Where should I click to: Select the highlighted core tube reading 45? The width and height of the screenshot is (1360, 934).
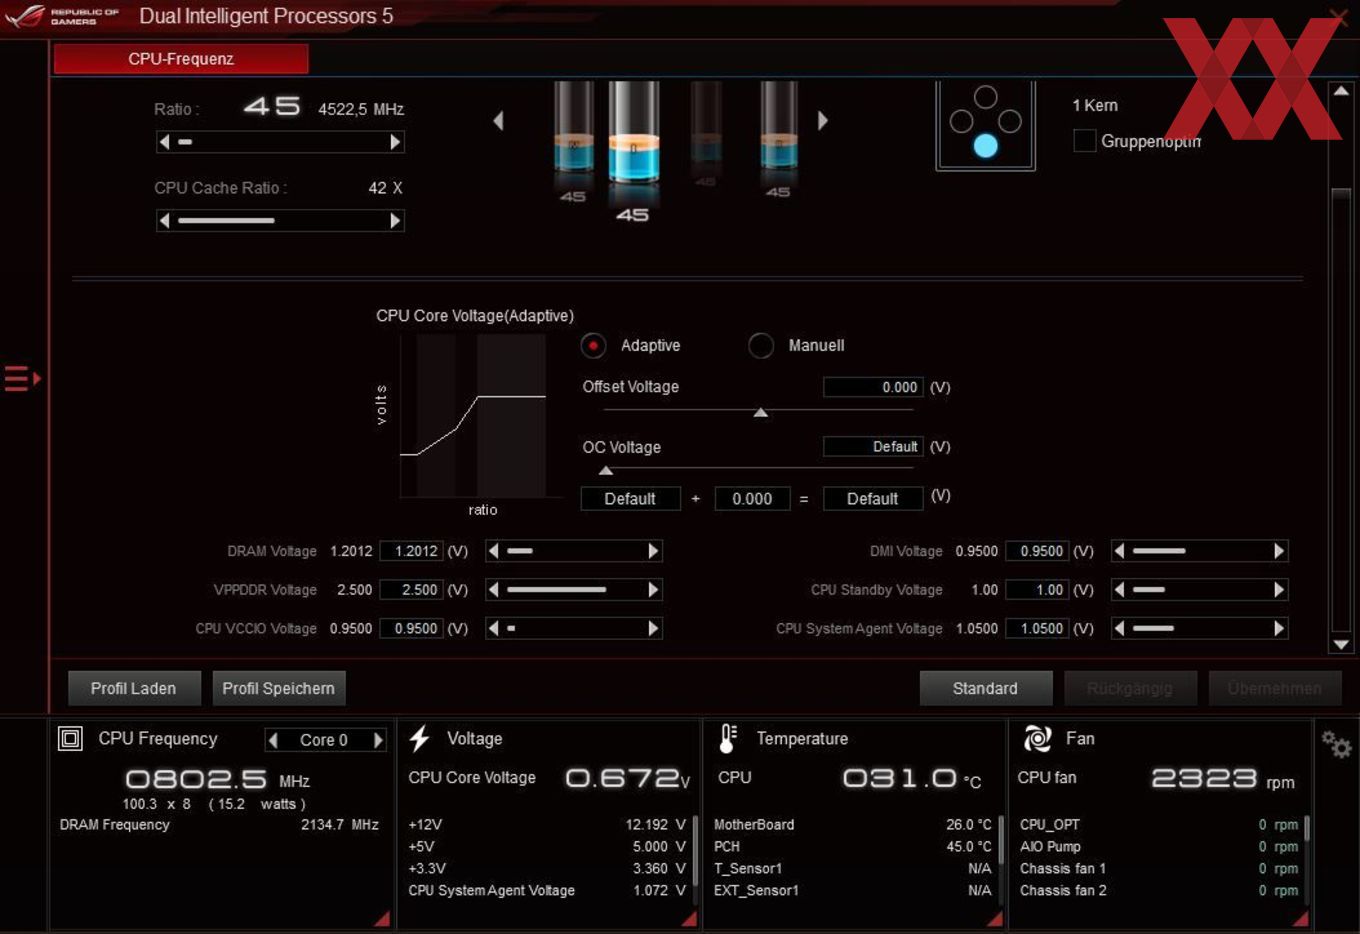(633, 135)
